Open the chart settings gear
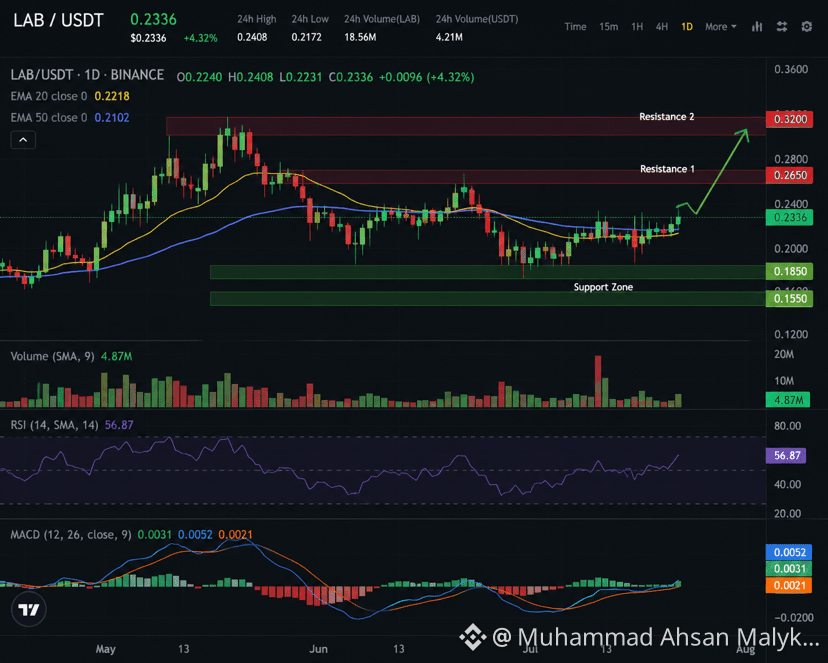 pyautogui.click(x=806, y=26)
